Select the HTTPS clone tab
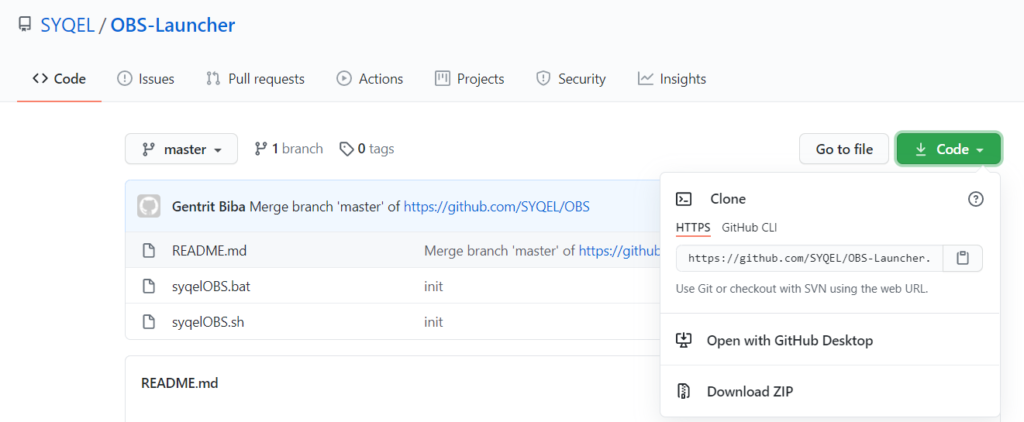 693,228
